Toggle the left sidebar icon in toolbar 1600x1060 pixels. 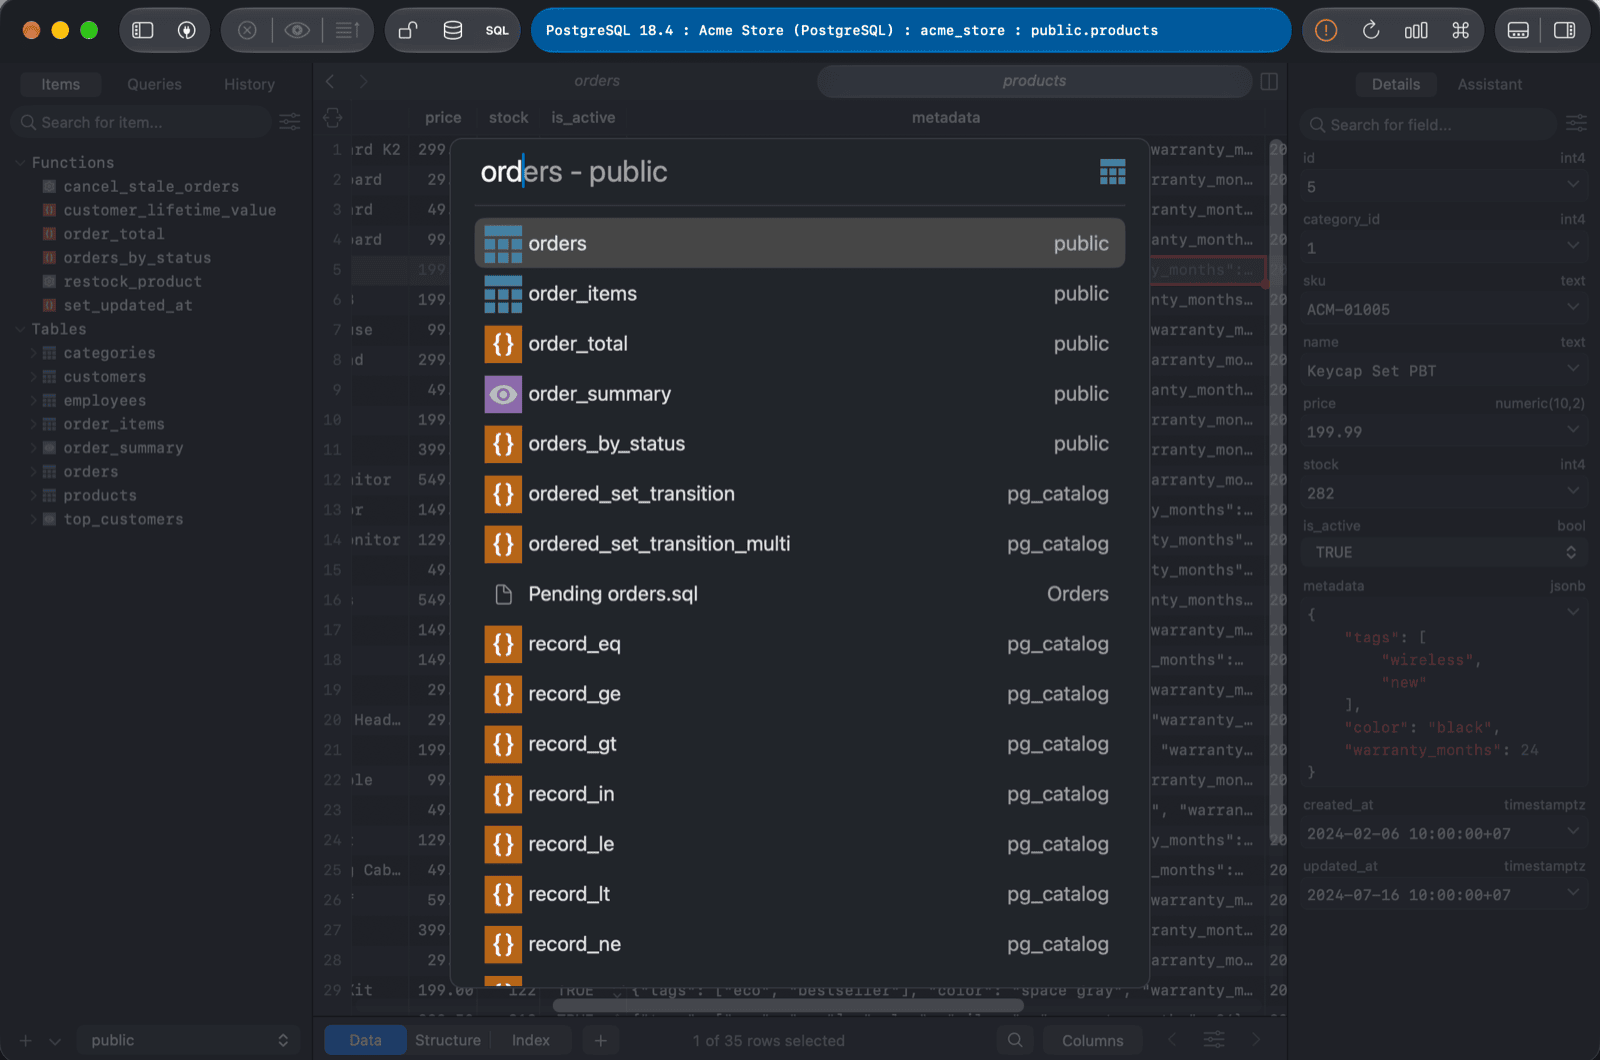tap(143, 30)
